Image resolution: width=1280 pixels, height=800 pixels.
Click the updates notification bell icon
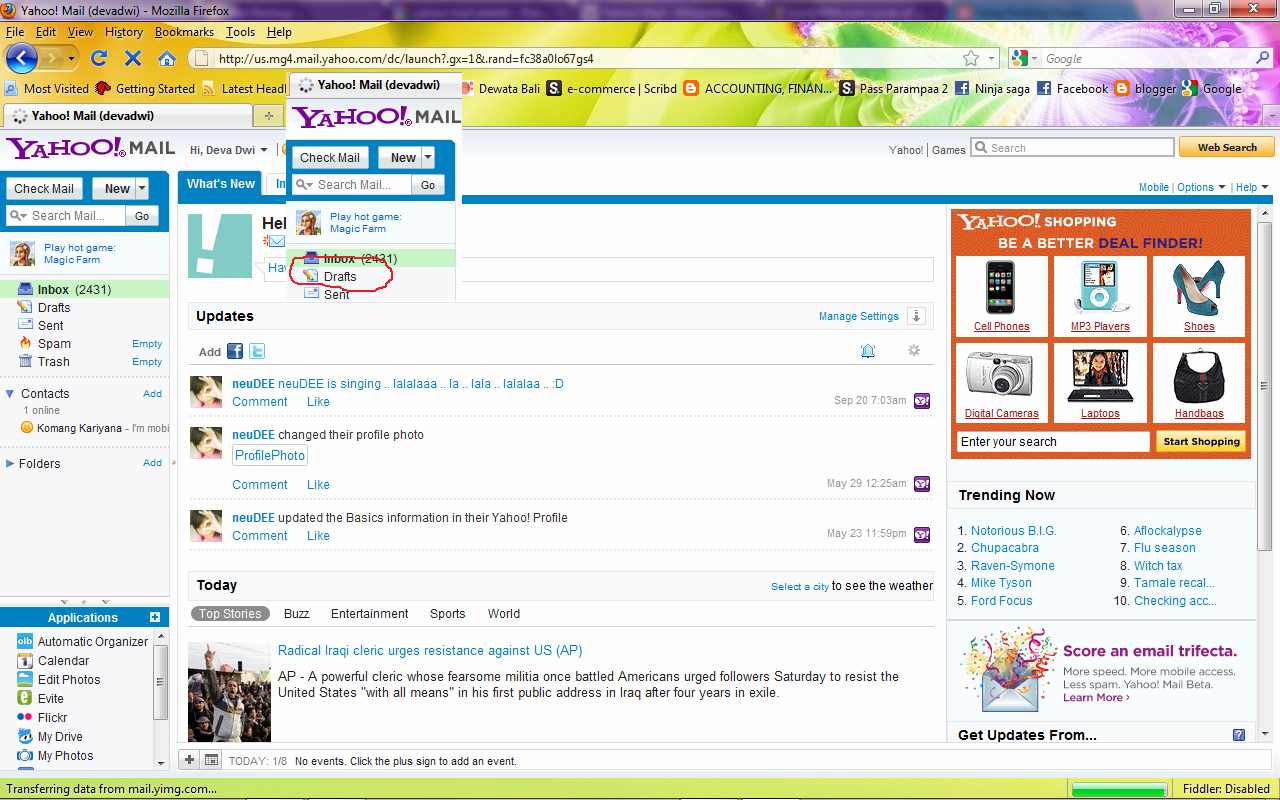[868, 350]
